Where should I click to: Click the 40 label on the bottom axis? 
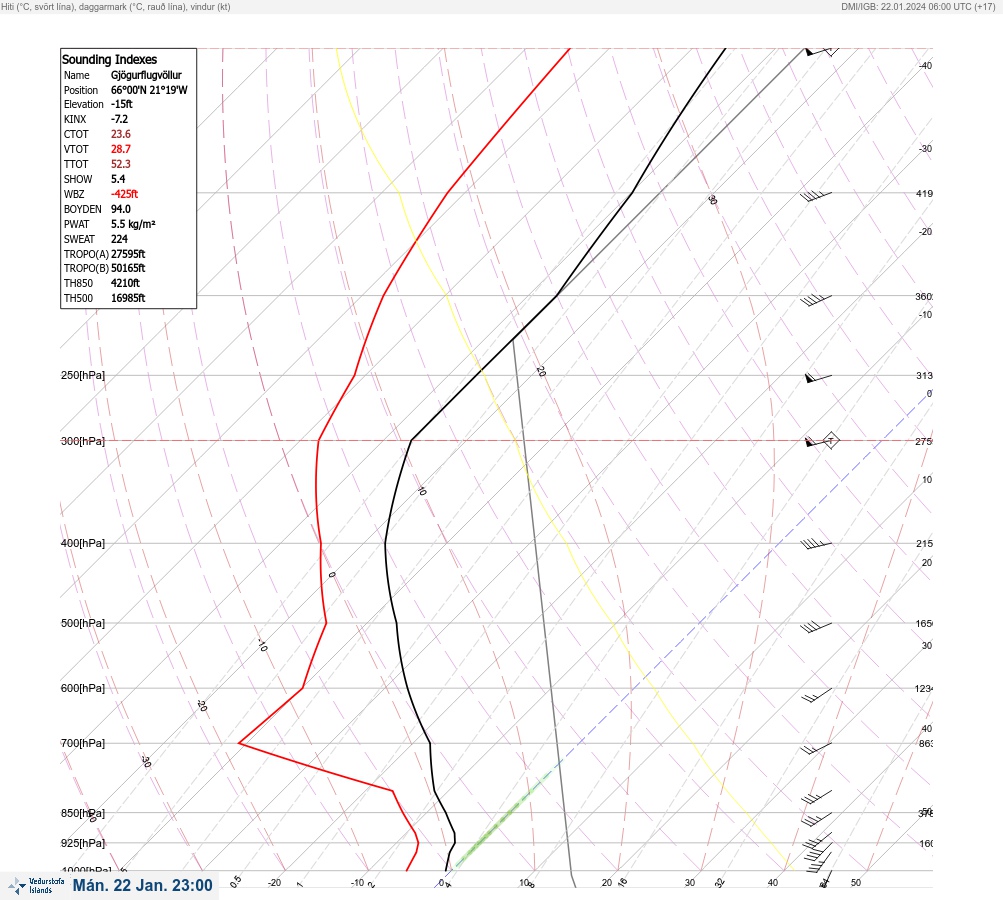773,883
